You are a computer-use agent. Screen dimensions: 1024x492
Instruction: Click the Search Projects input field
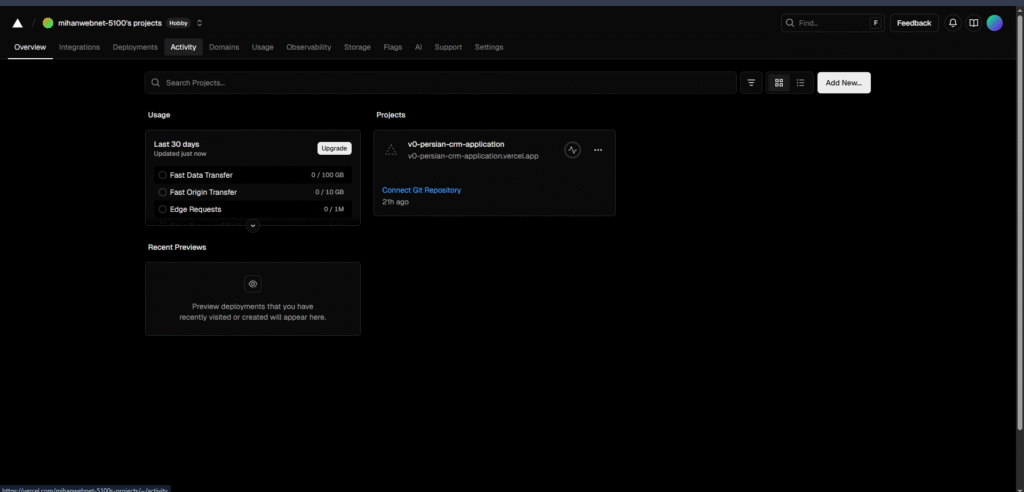click(440, 83)
